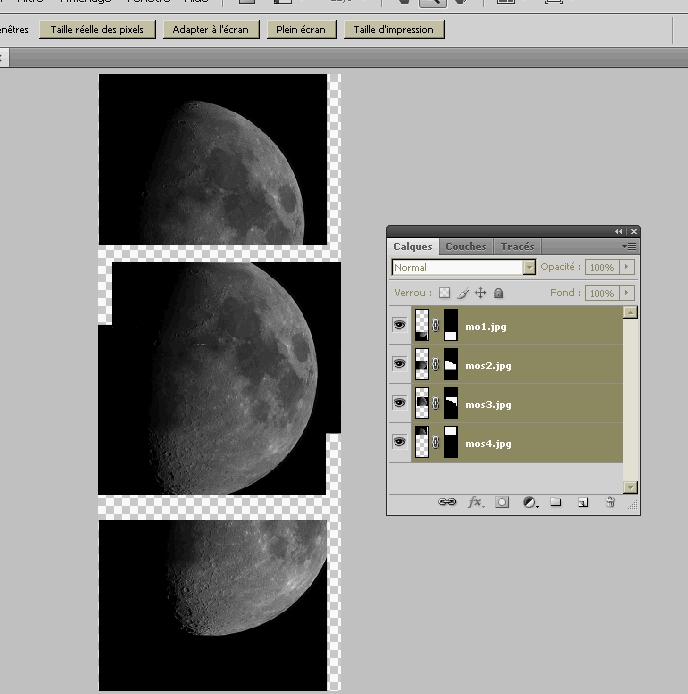Switch to the Calques tab
688x694 pixels.
tap(413, 247)
